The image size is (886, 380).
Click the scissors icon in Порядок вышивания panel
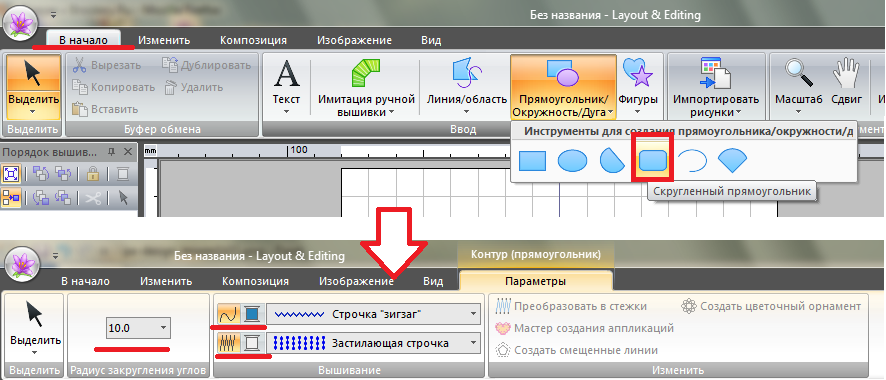[93, 198]
